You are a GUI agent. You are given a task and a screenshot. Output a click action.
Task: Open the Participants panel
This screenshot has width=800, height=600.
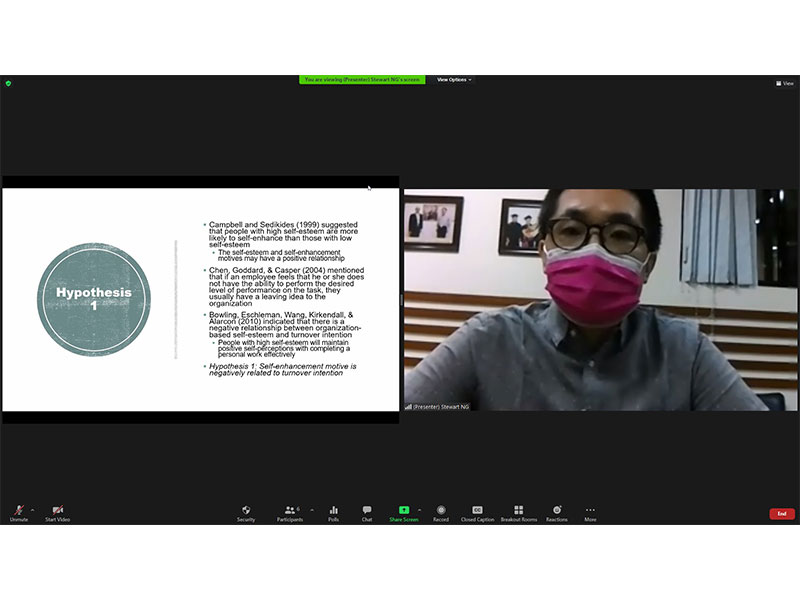[290, 512]
